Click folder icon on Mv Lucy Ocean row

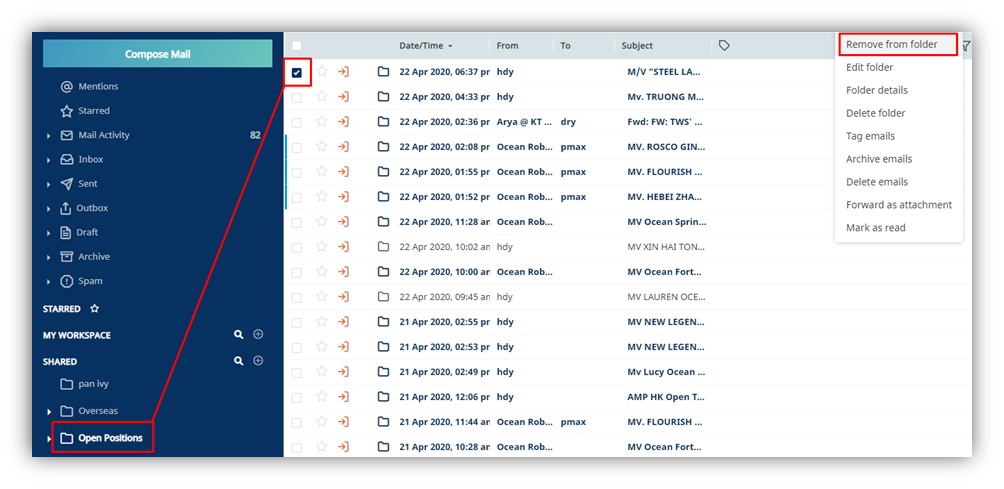383,372
